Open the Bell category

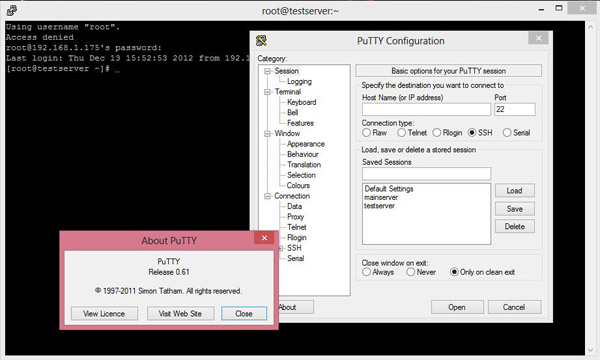pyautogui.click(x=292, y=112)
